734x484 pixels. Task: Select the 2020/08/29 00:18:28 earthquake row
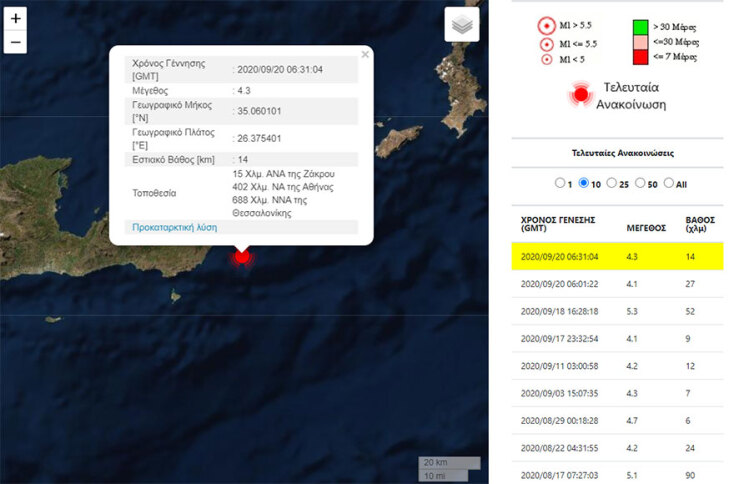point(615,421)
